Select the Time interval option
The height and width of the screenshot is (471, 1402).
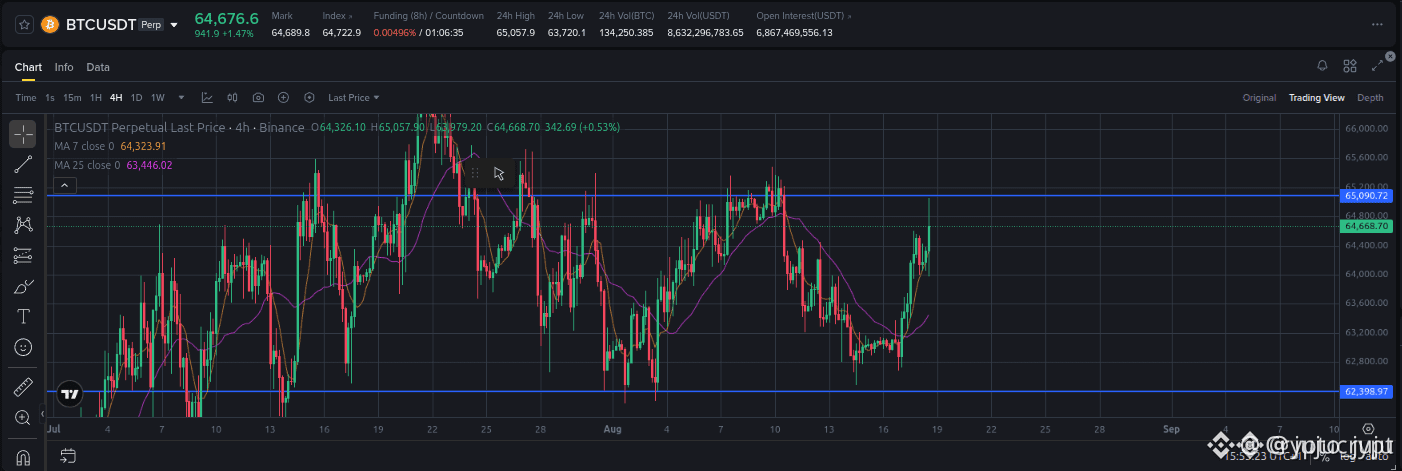[x=26, y=97]
